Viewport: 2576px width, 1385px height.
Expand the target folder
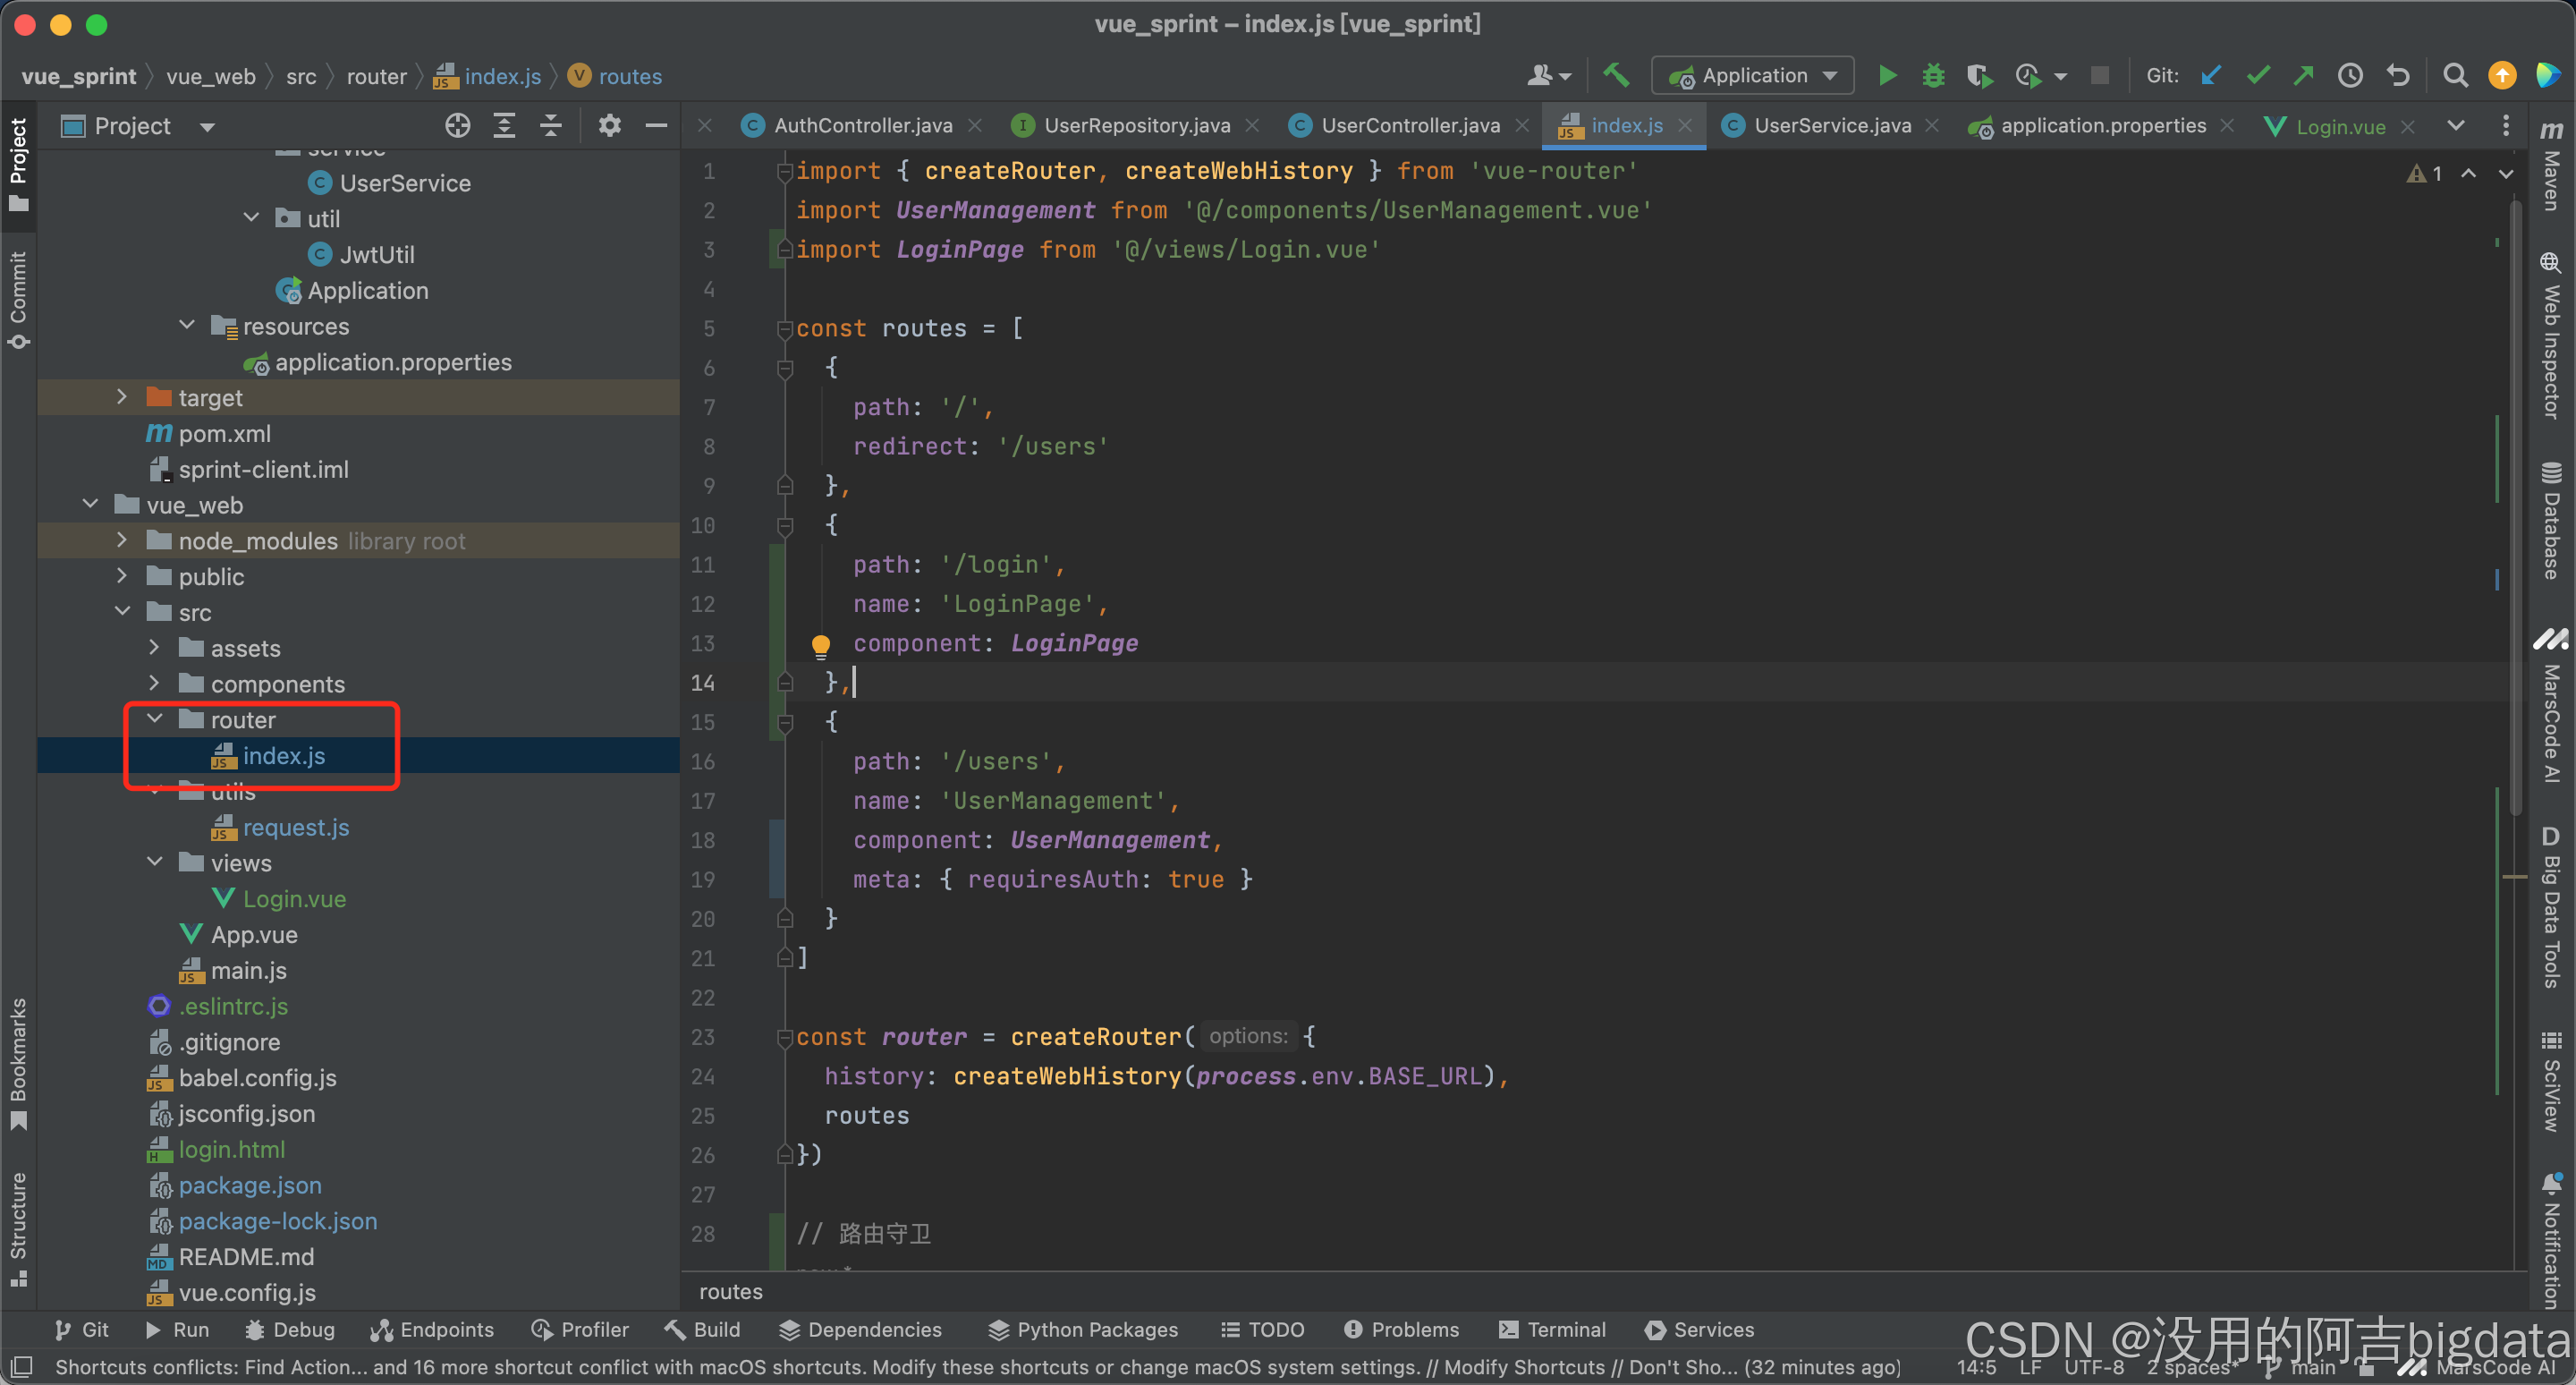[x=122, y=397]
